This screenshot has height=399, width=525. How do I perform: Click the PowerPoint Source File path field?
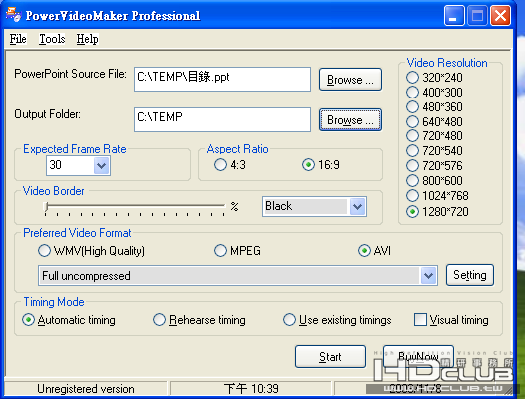point(222,79)
